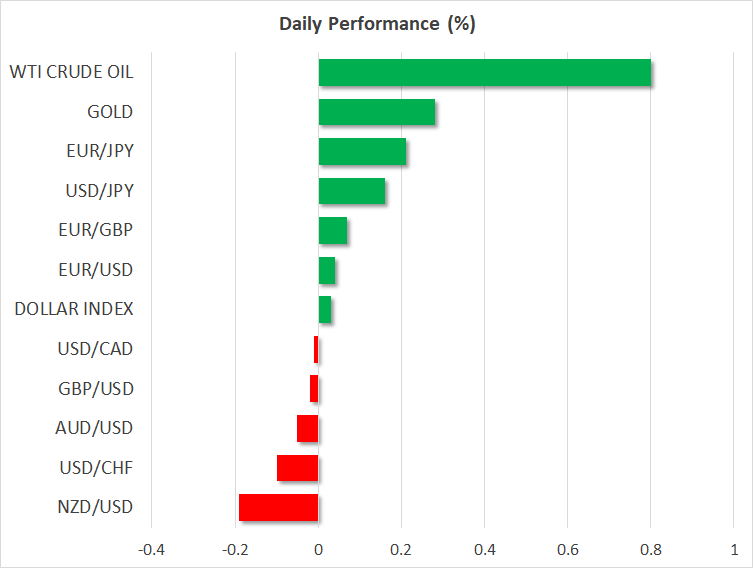Image resolution: width=753 pixels, height=568 pixels.
Task: Select the GBP/USD label text
Action: [96, 388]
